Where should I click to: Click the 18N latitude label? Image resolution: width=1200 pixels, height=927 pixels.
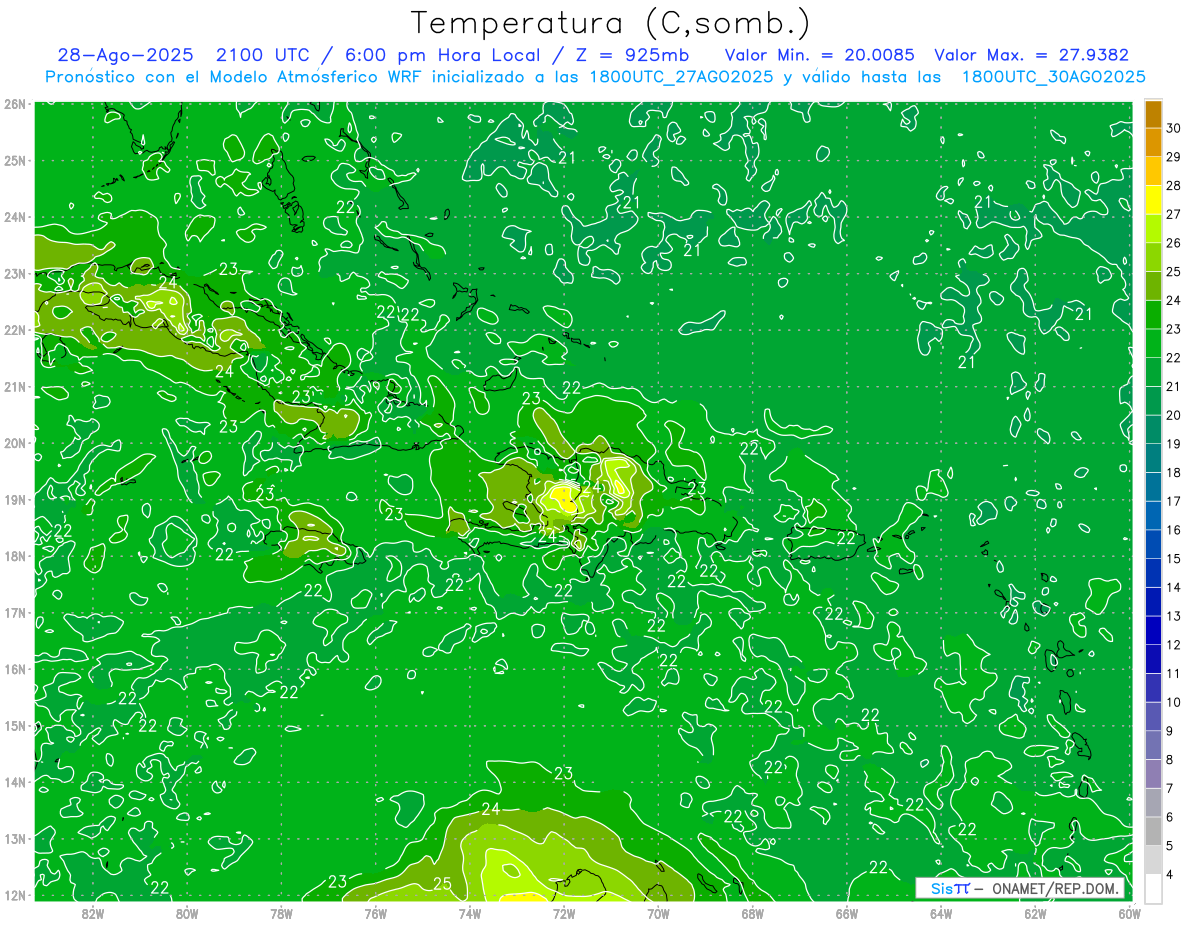click(14, 556)
